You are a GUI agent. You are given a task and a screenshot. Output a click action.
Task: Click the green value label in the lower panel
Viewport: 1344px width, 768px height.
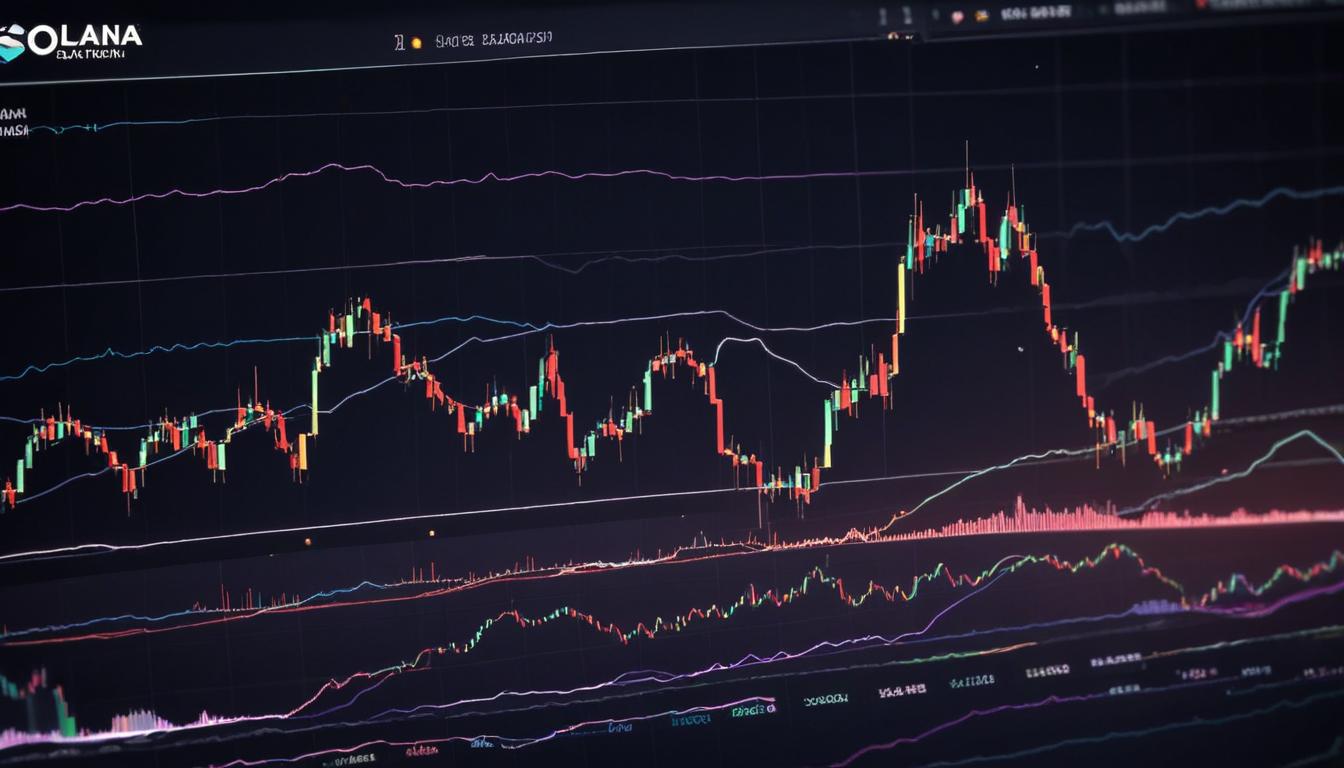tap(751, 710)
